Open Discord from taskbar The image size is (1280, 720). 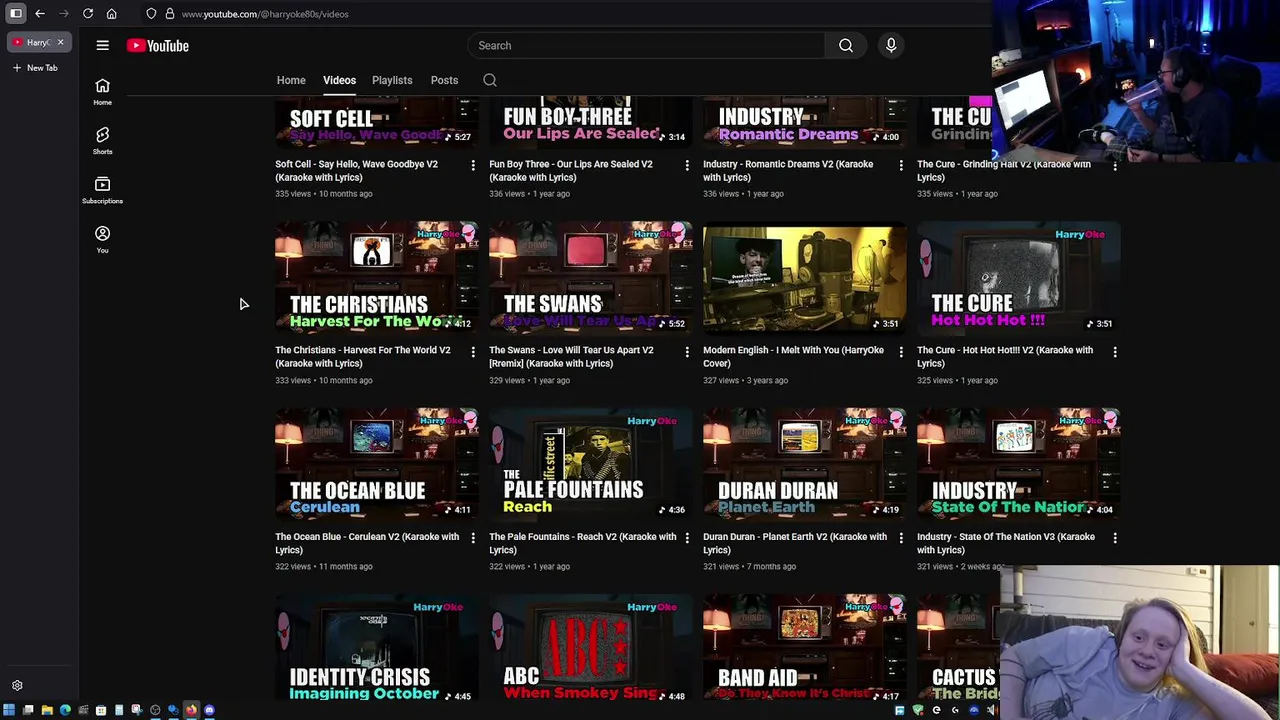coord(209,710)
